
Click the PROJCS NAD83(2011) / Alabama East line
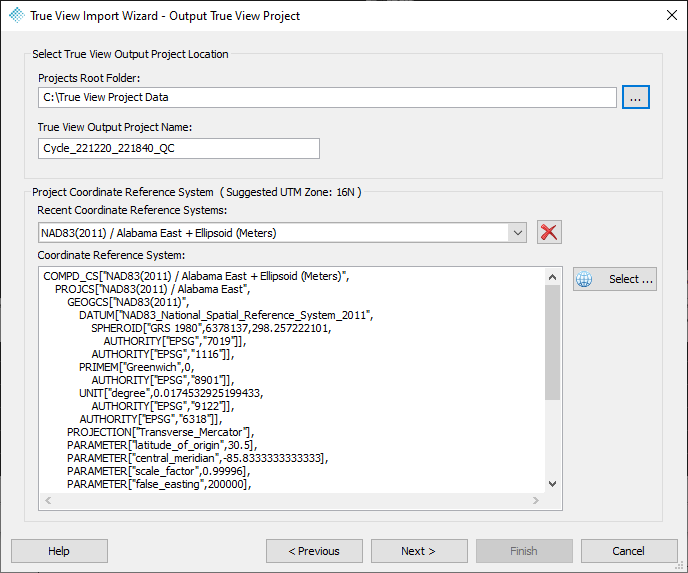click(x=152, y=290)
